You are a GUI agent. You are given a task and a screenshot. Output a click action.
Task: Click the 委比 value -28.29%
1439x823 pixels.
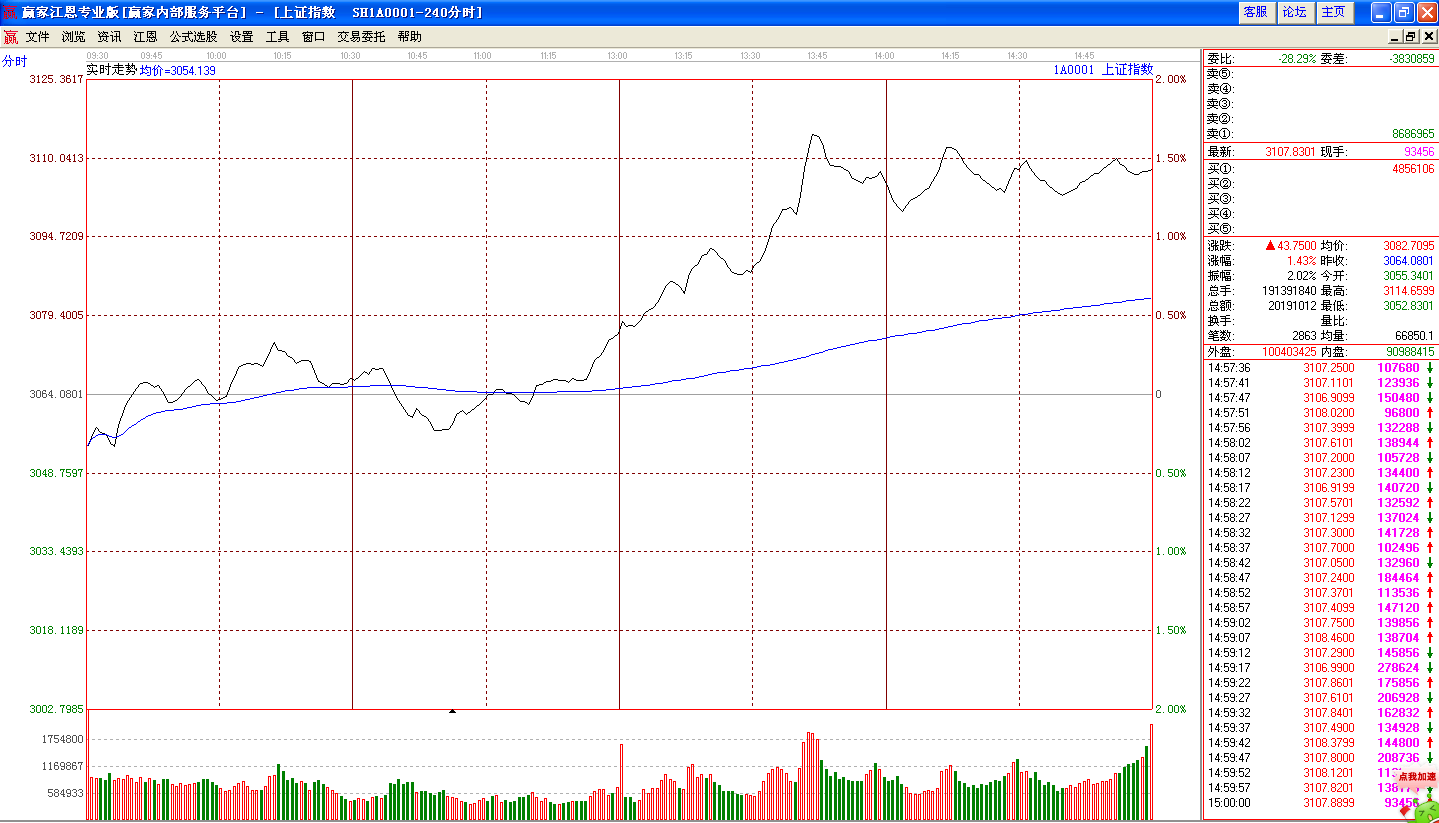click(x=1297, y=59)
